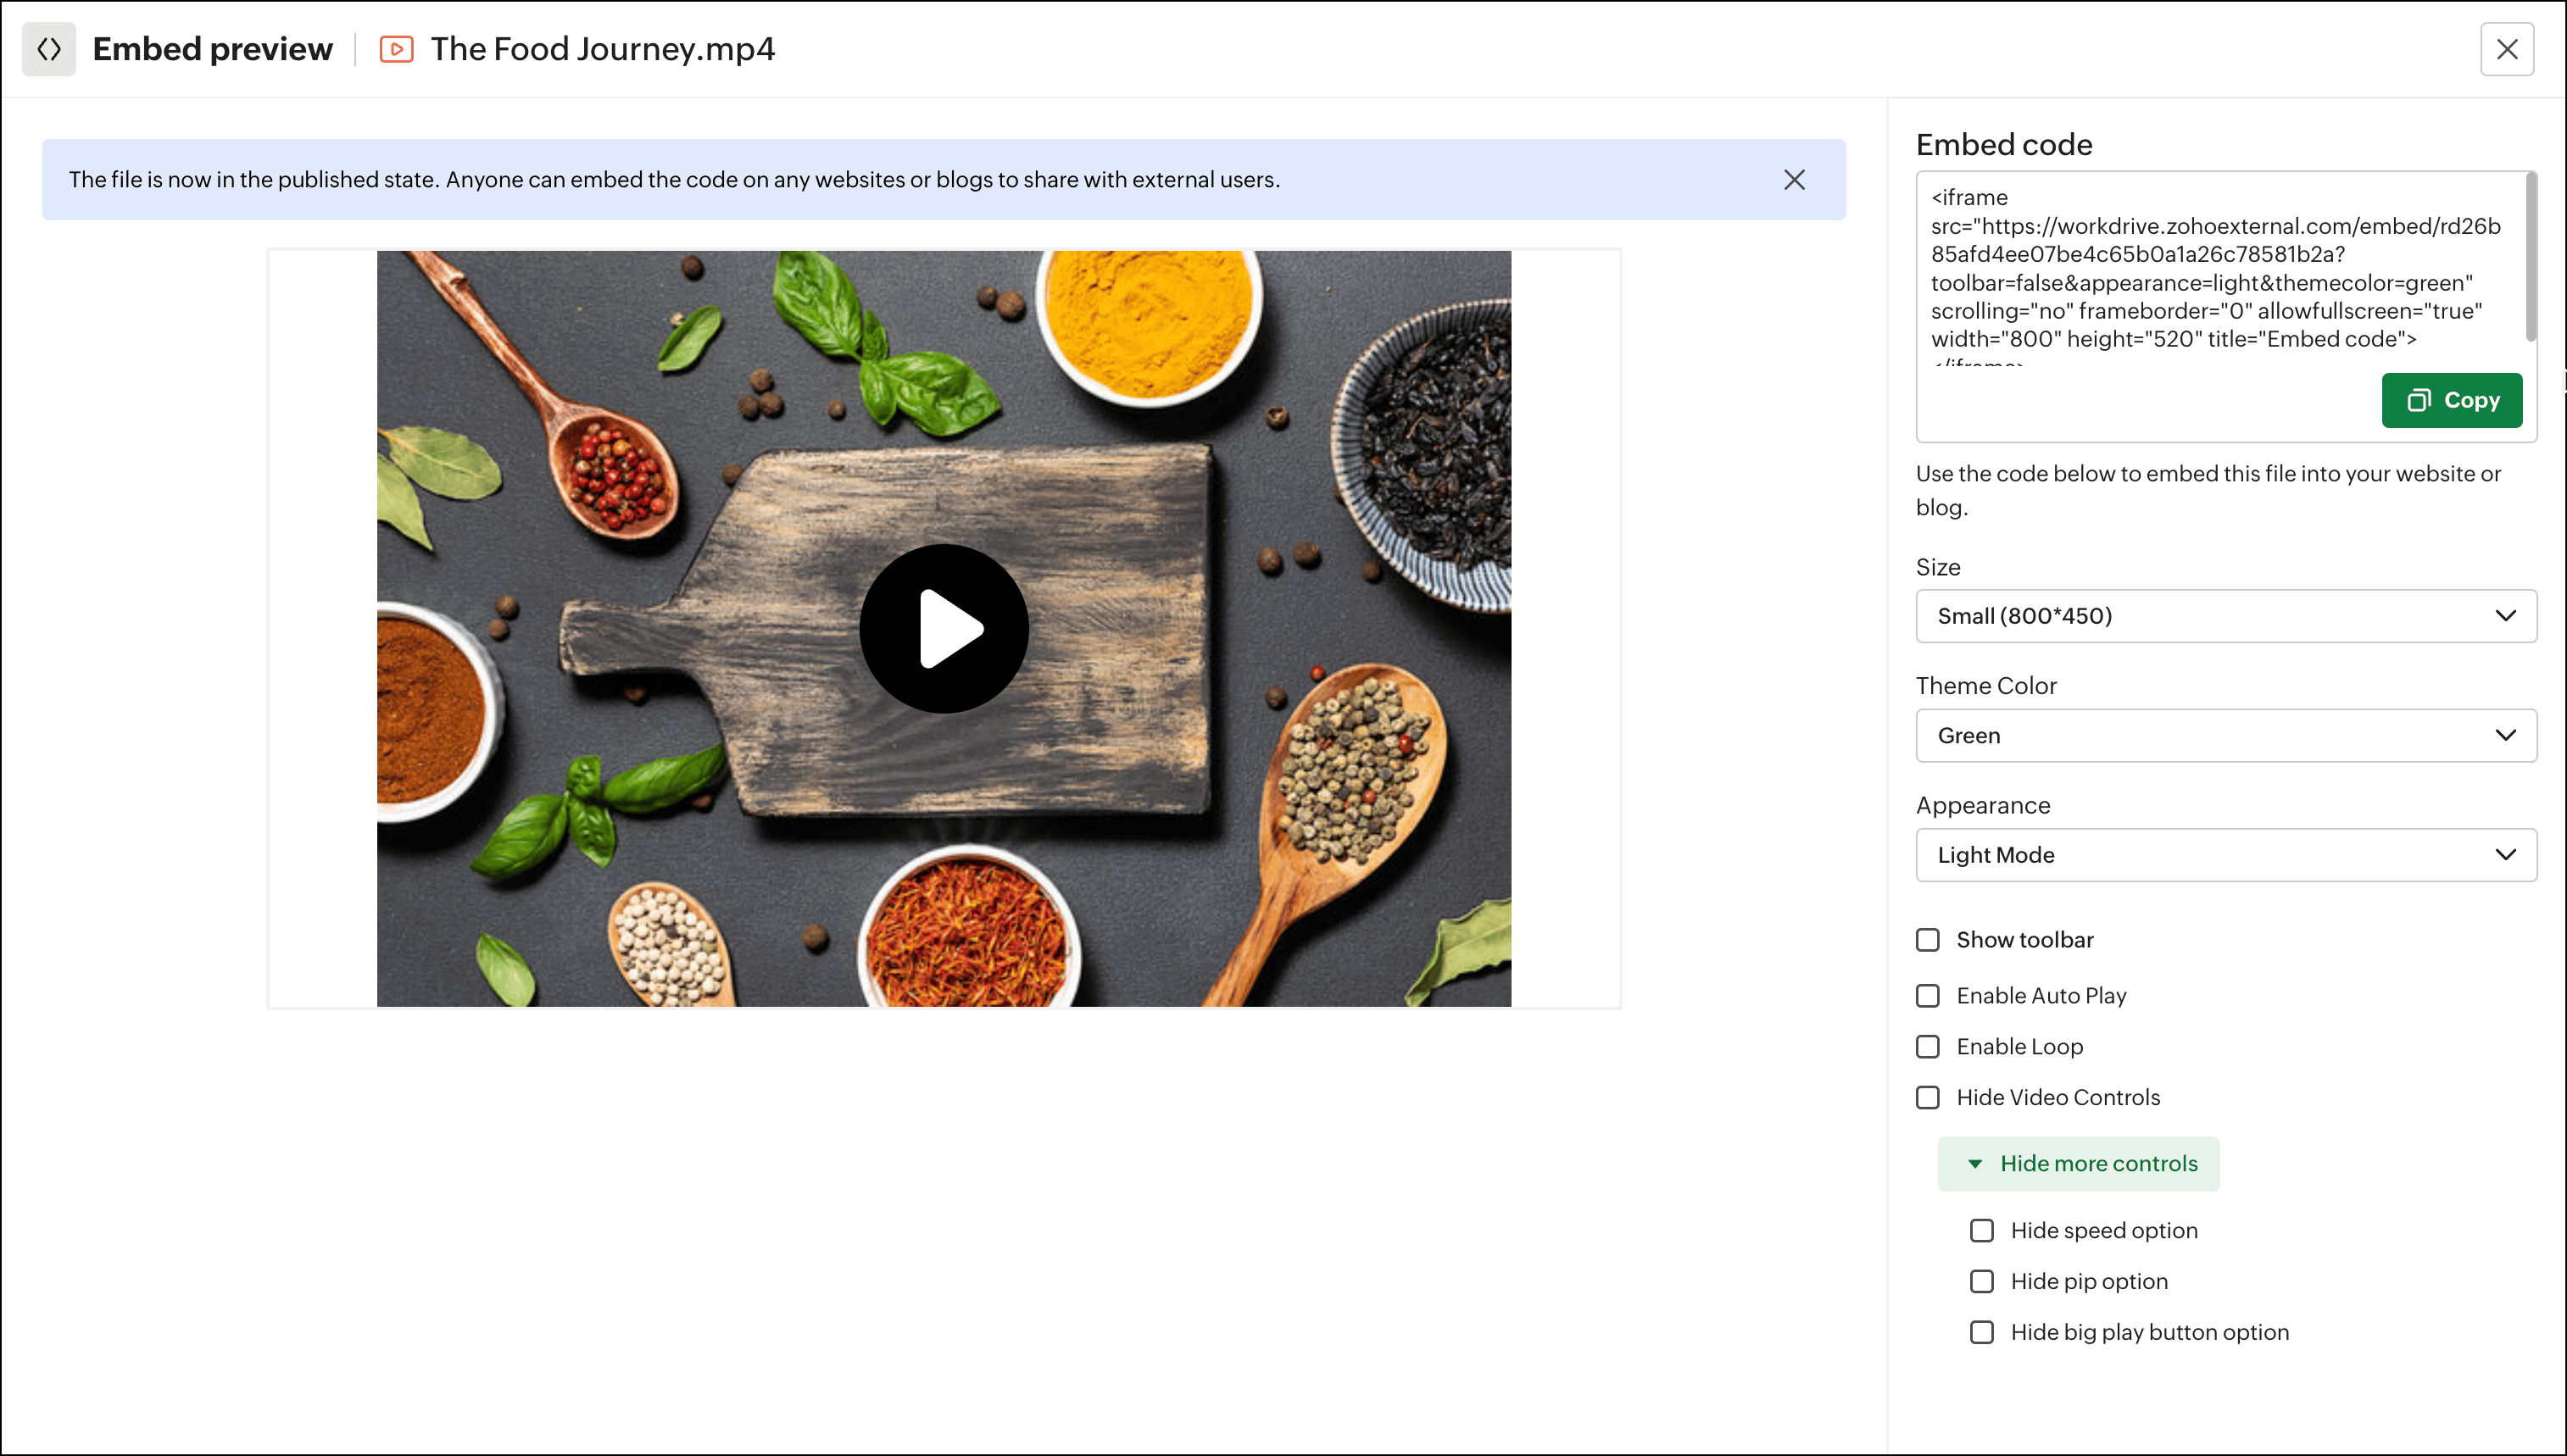Tick the Enable Loop checkbox
The width and height of the screenshot is (2567, 1456).
click(x=1928, y=1046)
